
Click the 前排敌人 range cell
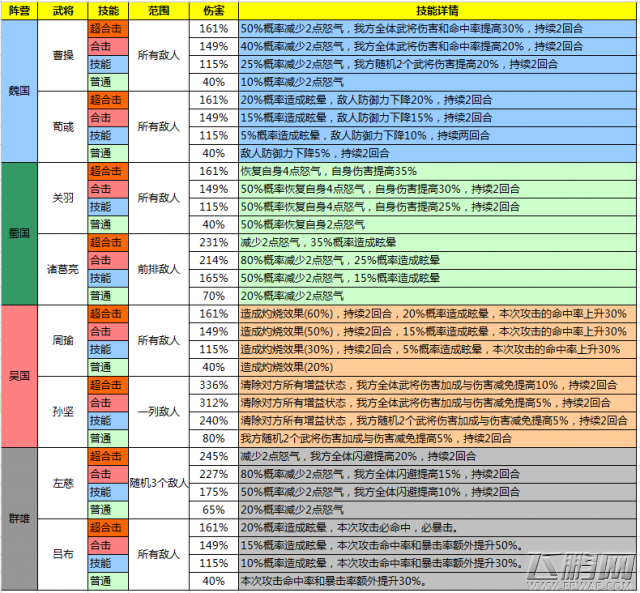point(159,269)
